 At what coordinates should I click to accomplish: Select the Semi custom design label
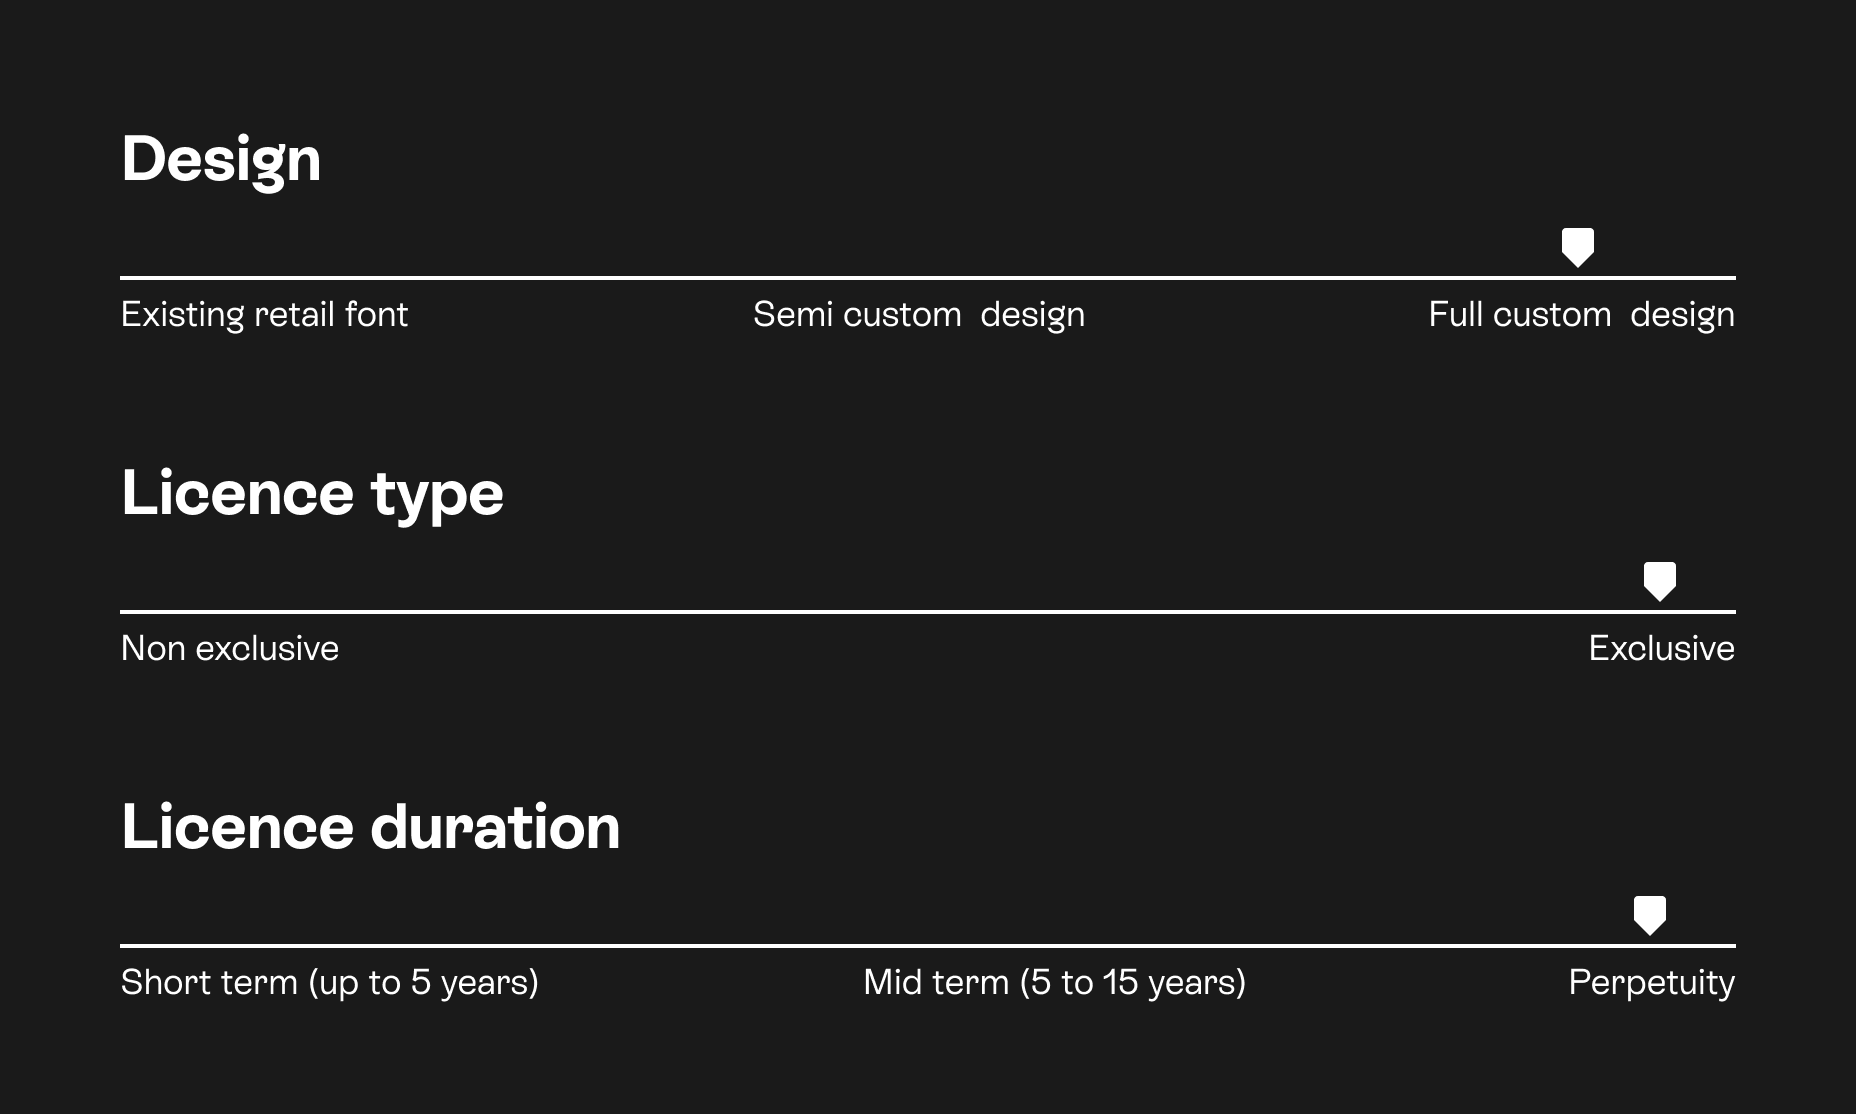(918, 315)
